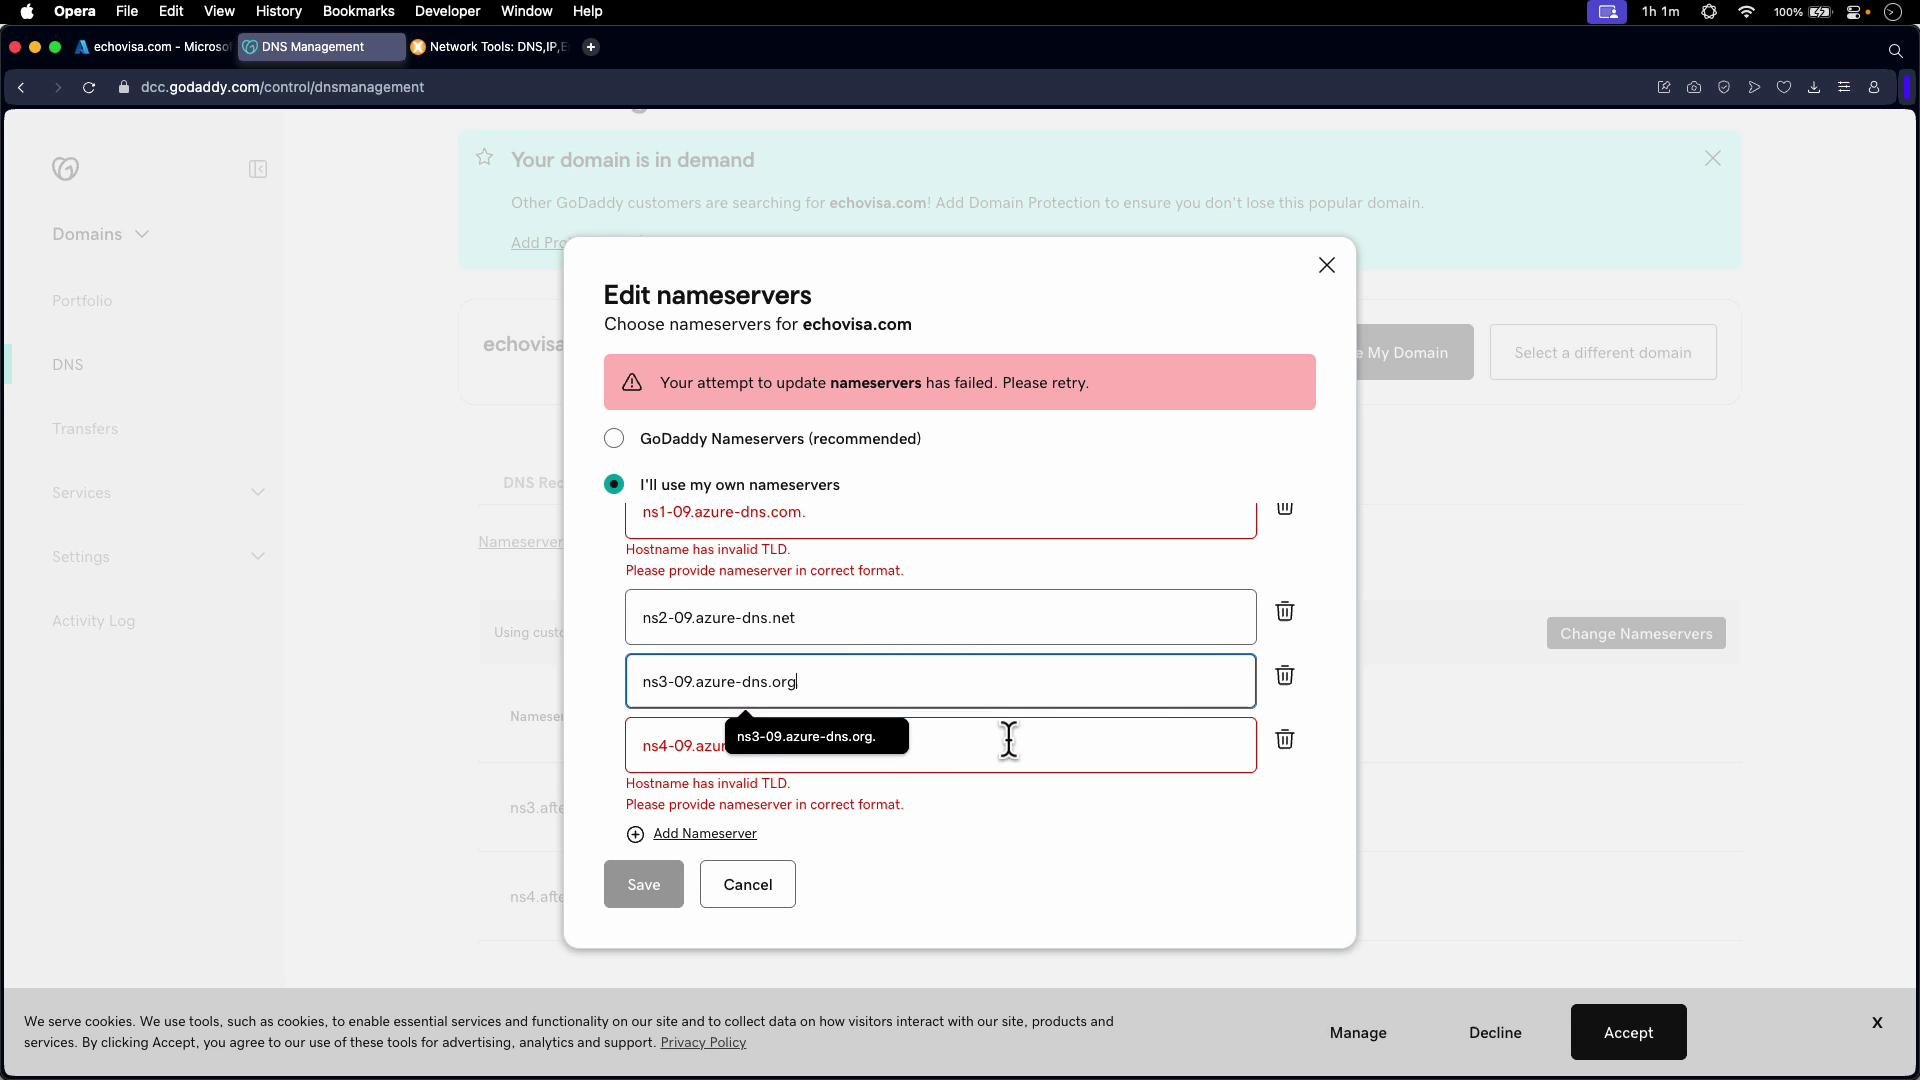
Task: Open the Bookmarks menu
Action: (x=358, y=11)
